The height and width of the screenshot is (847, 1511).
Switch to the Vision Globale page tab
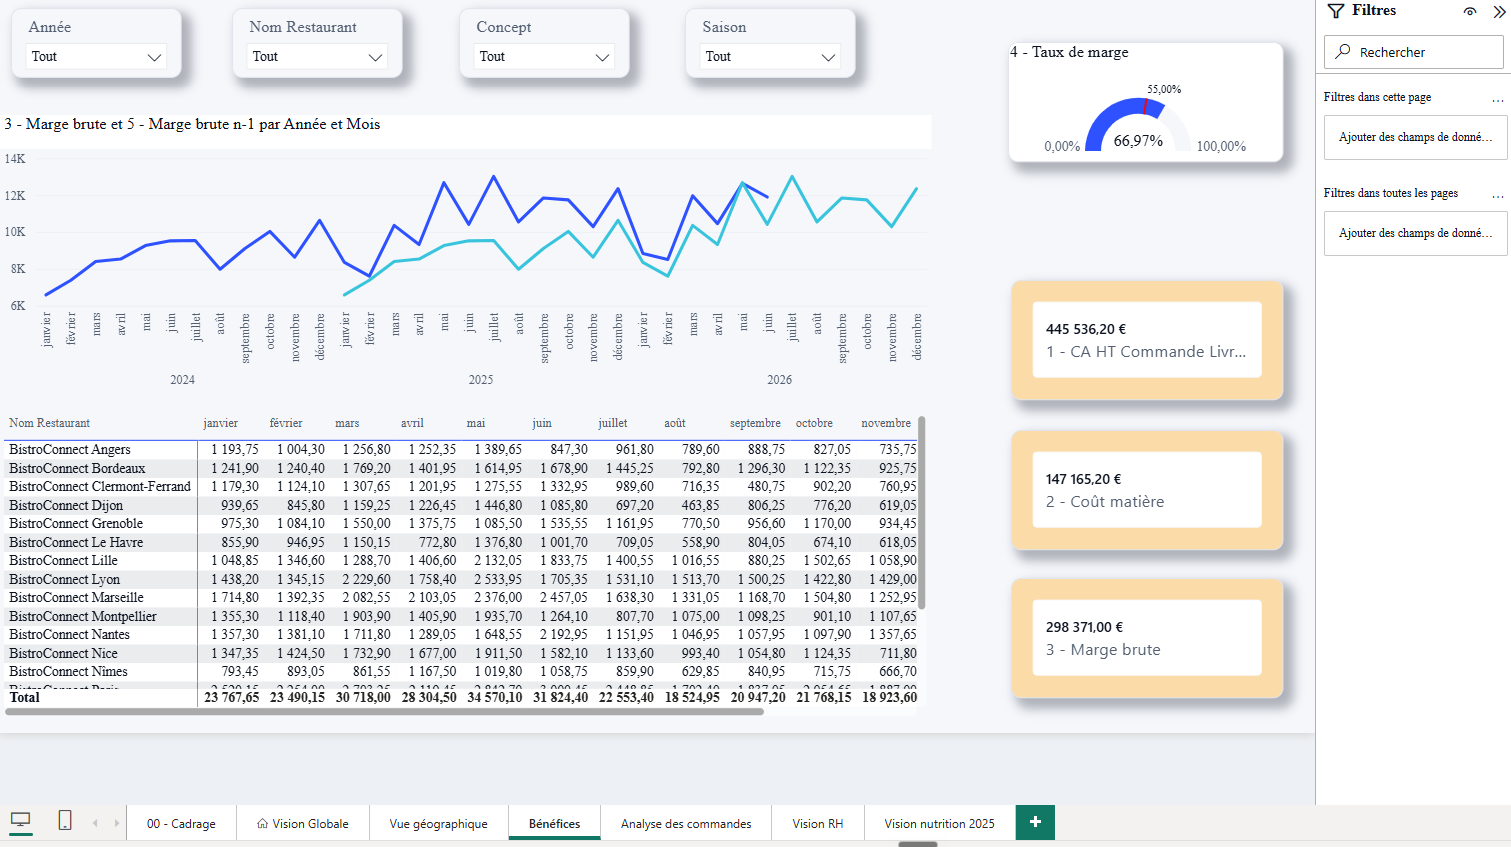tap(303, 823)
